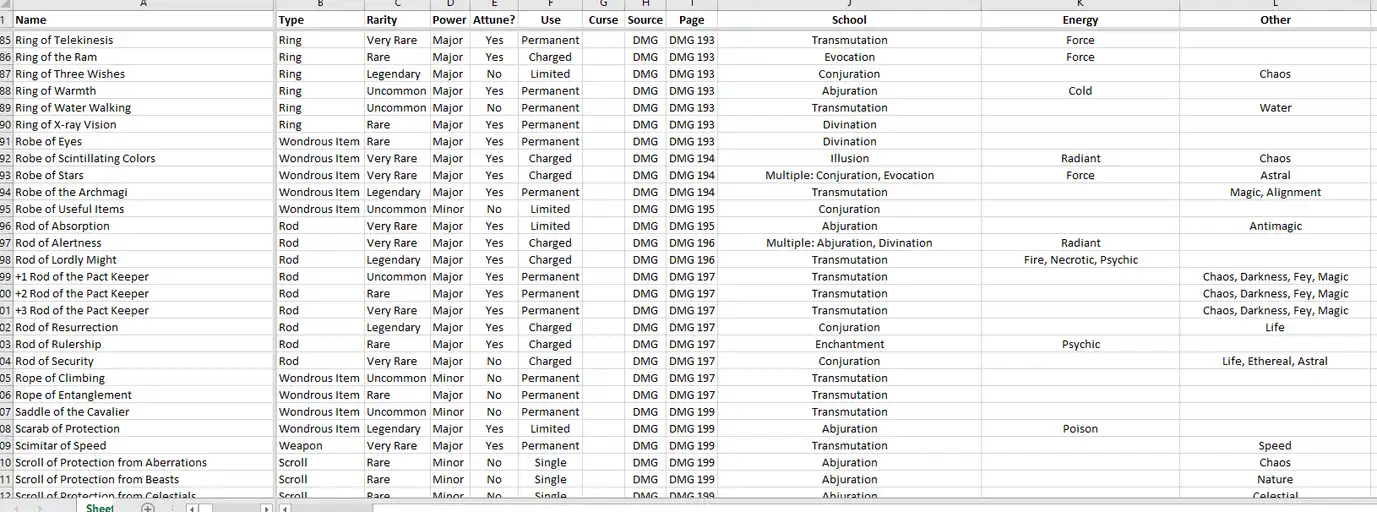Select the Other header cell
The width and height of the screenshot is (1377, 512).
coord(1275,20)
